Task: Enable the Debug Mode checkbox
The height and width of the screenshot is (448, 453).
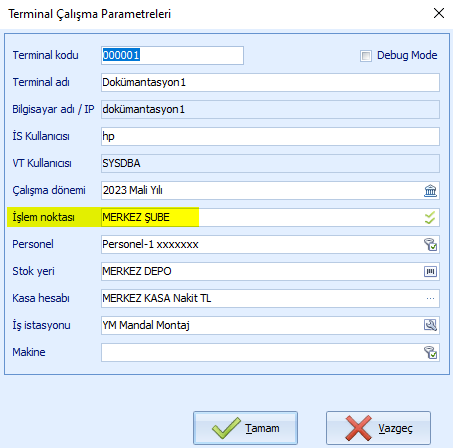Action: (366, 56)
